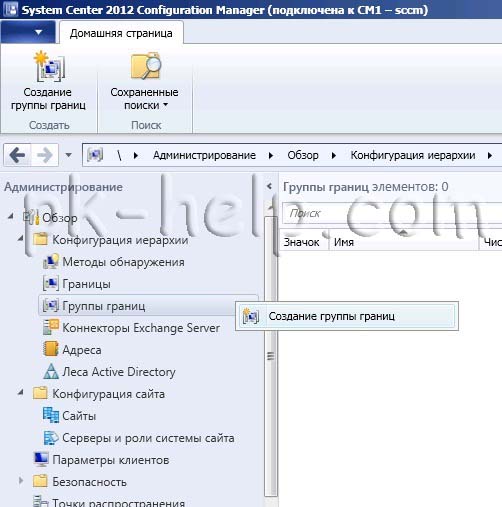
Task: Click the Коннекторы Exchange Server icon
Action: point(51,327)
